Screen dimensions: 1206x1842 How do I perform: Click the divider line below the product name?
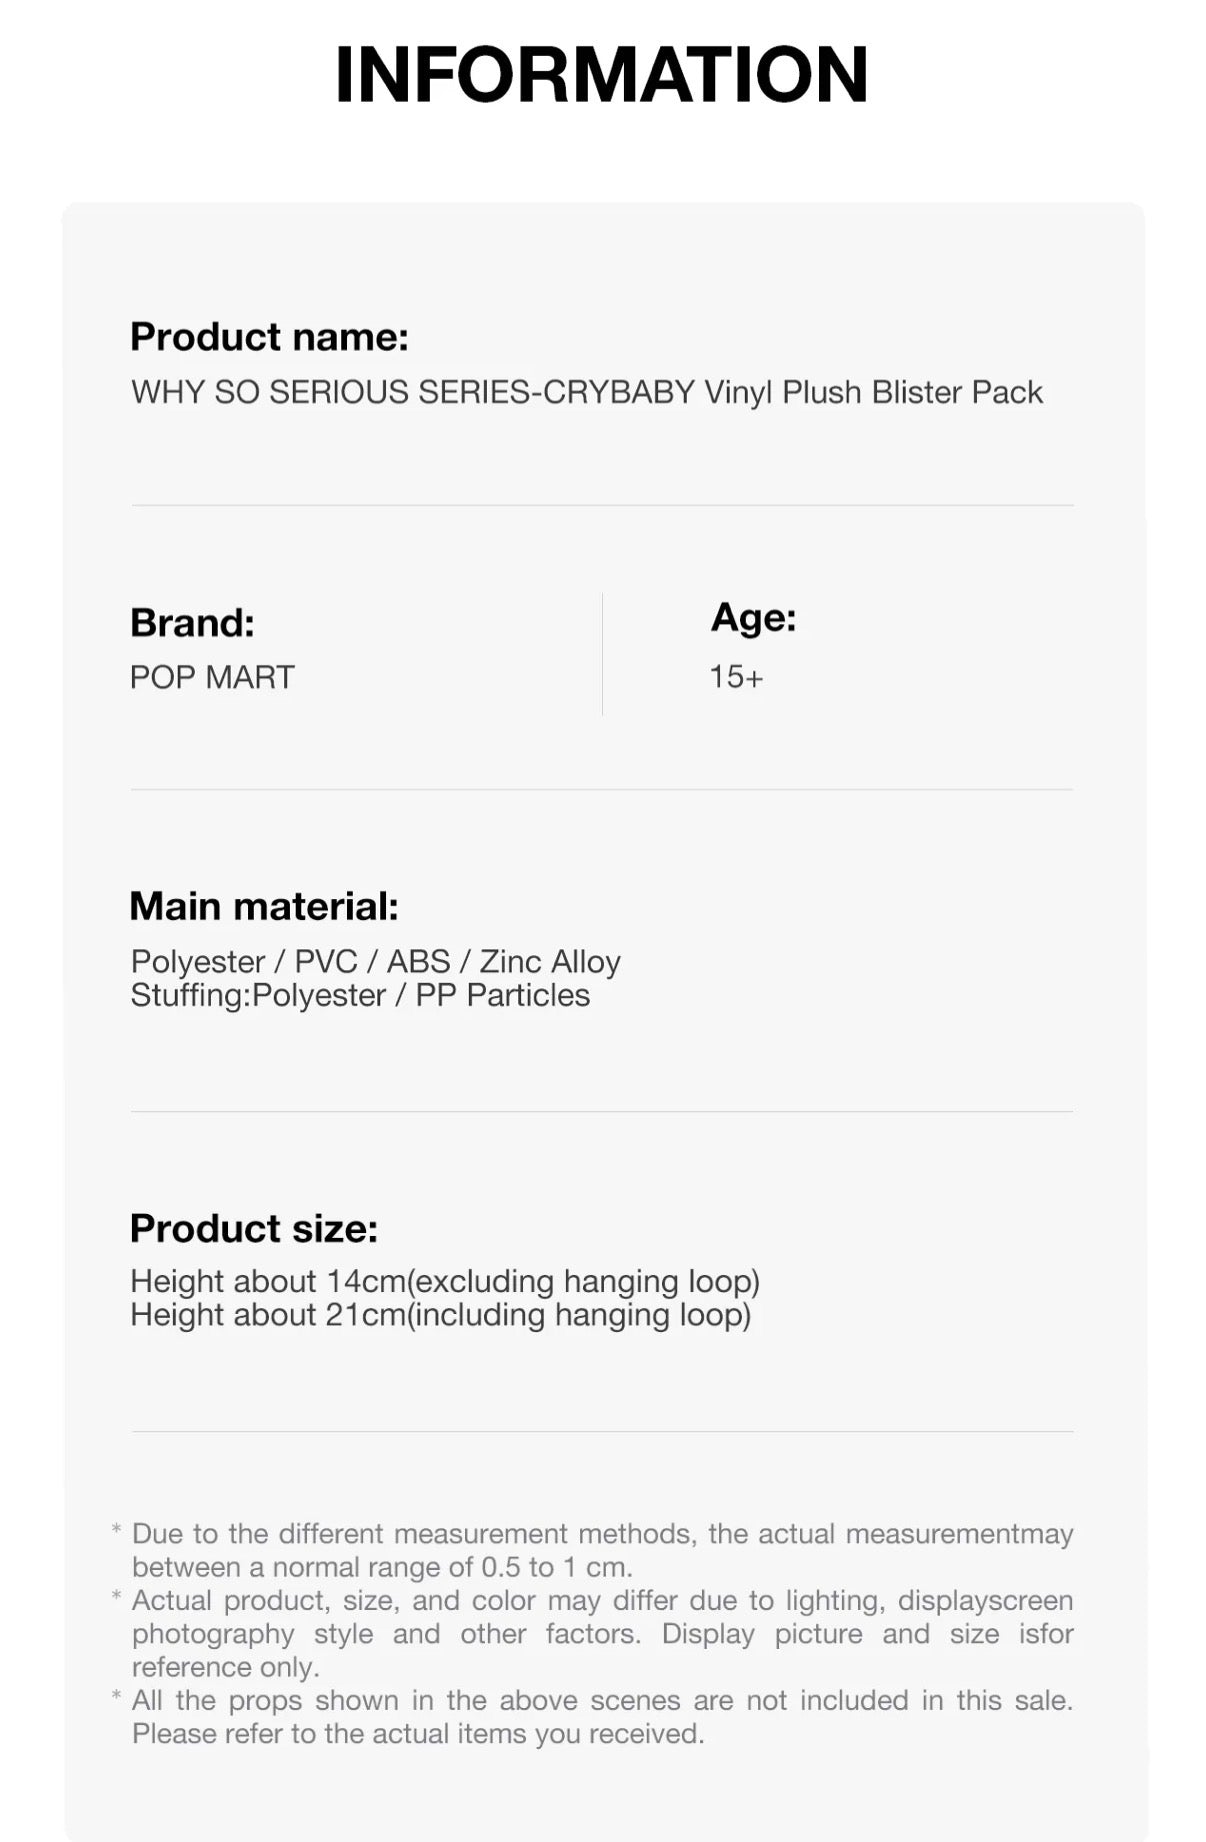point(602,505)
